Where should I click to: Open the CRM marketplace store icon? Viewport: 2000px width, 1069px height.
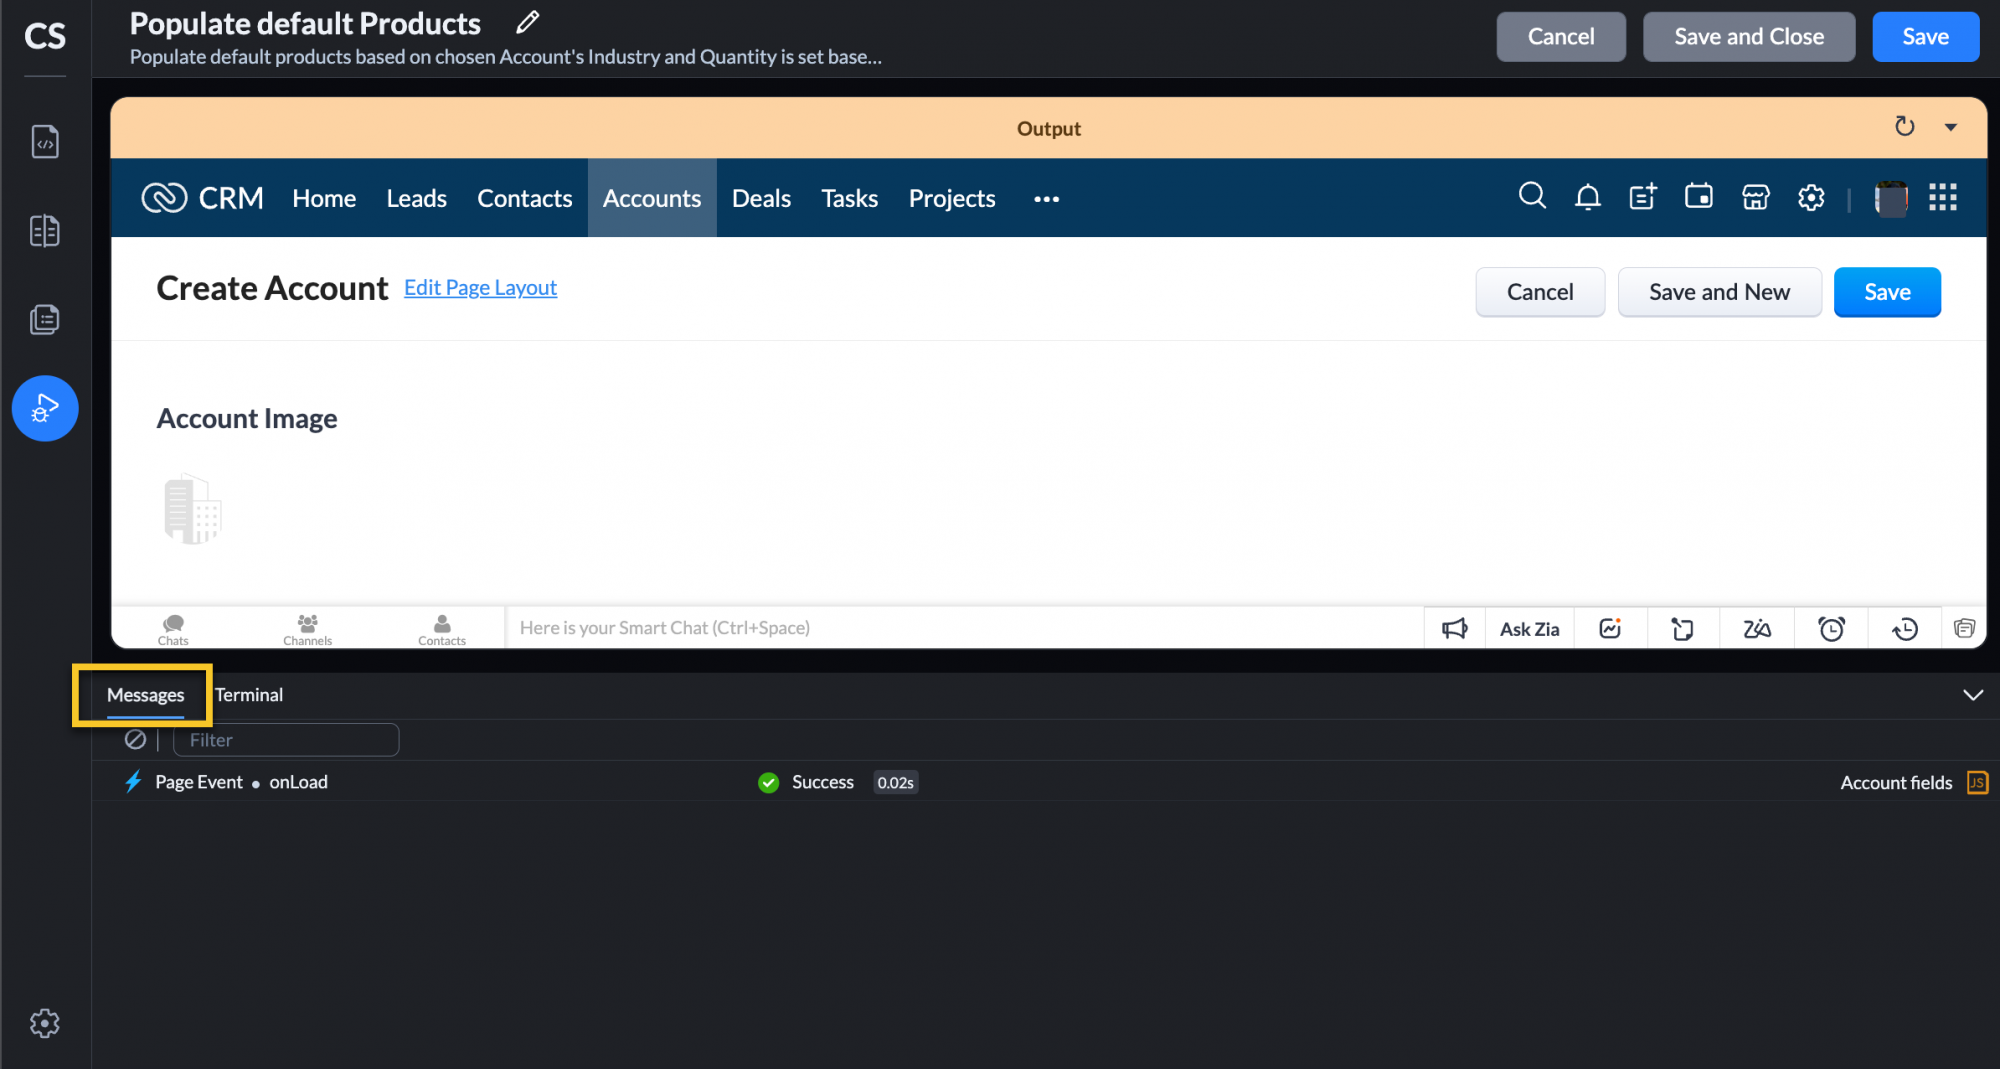coord(1756,197)
